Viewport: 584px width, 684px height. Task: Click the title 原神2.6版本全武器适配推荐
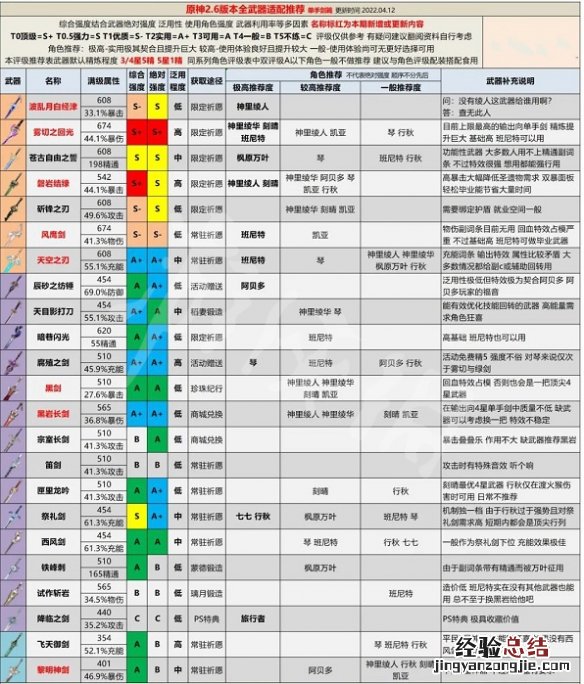(x=245, y=9)
